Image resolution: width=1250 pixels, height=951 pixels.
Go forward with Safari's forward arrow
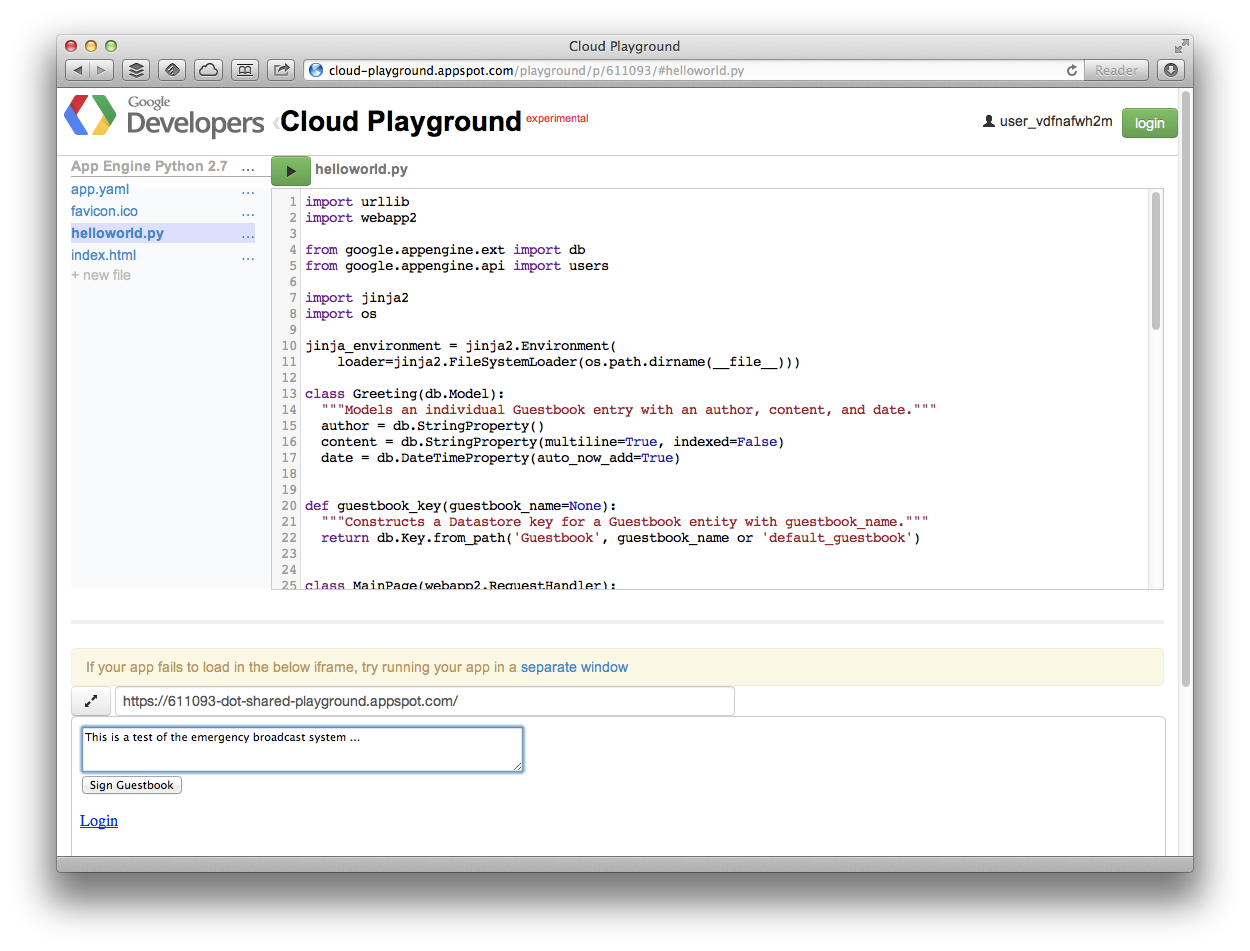[103, 70]
